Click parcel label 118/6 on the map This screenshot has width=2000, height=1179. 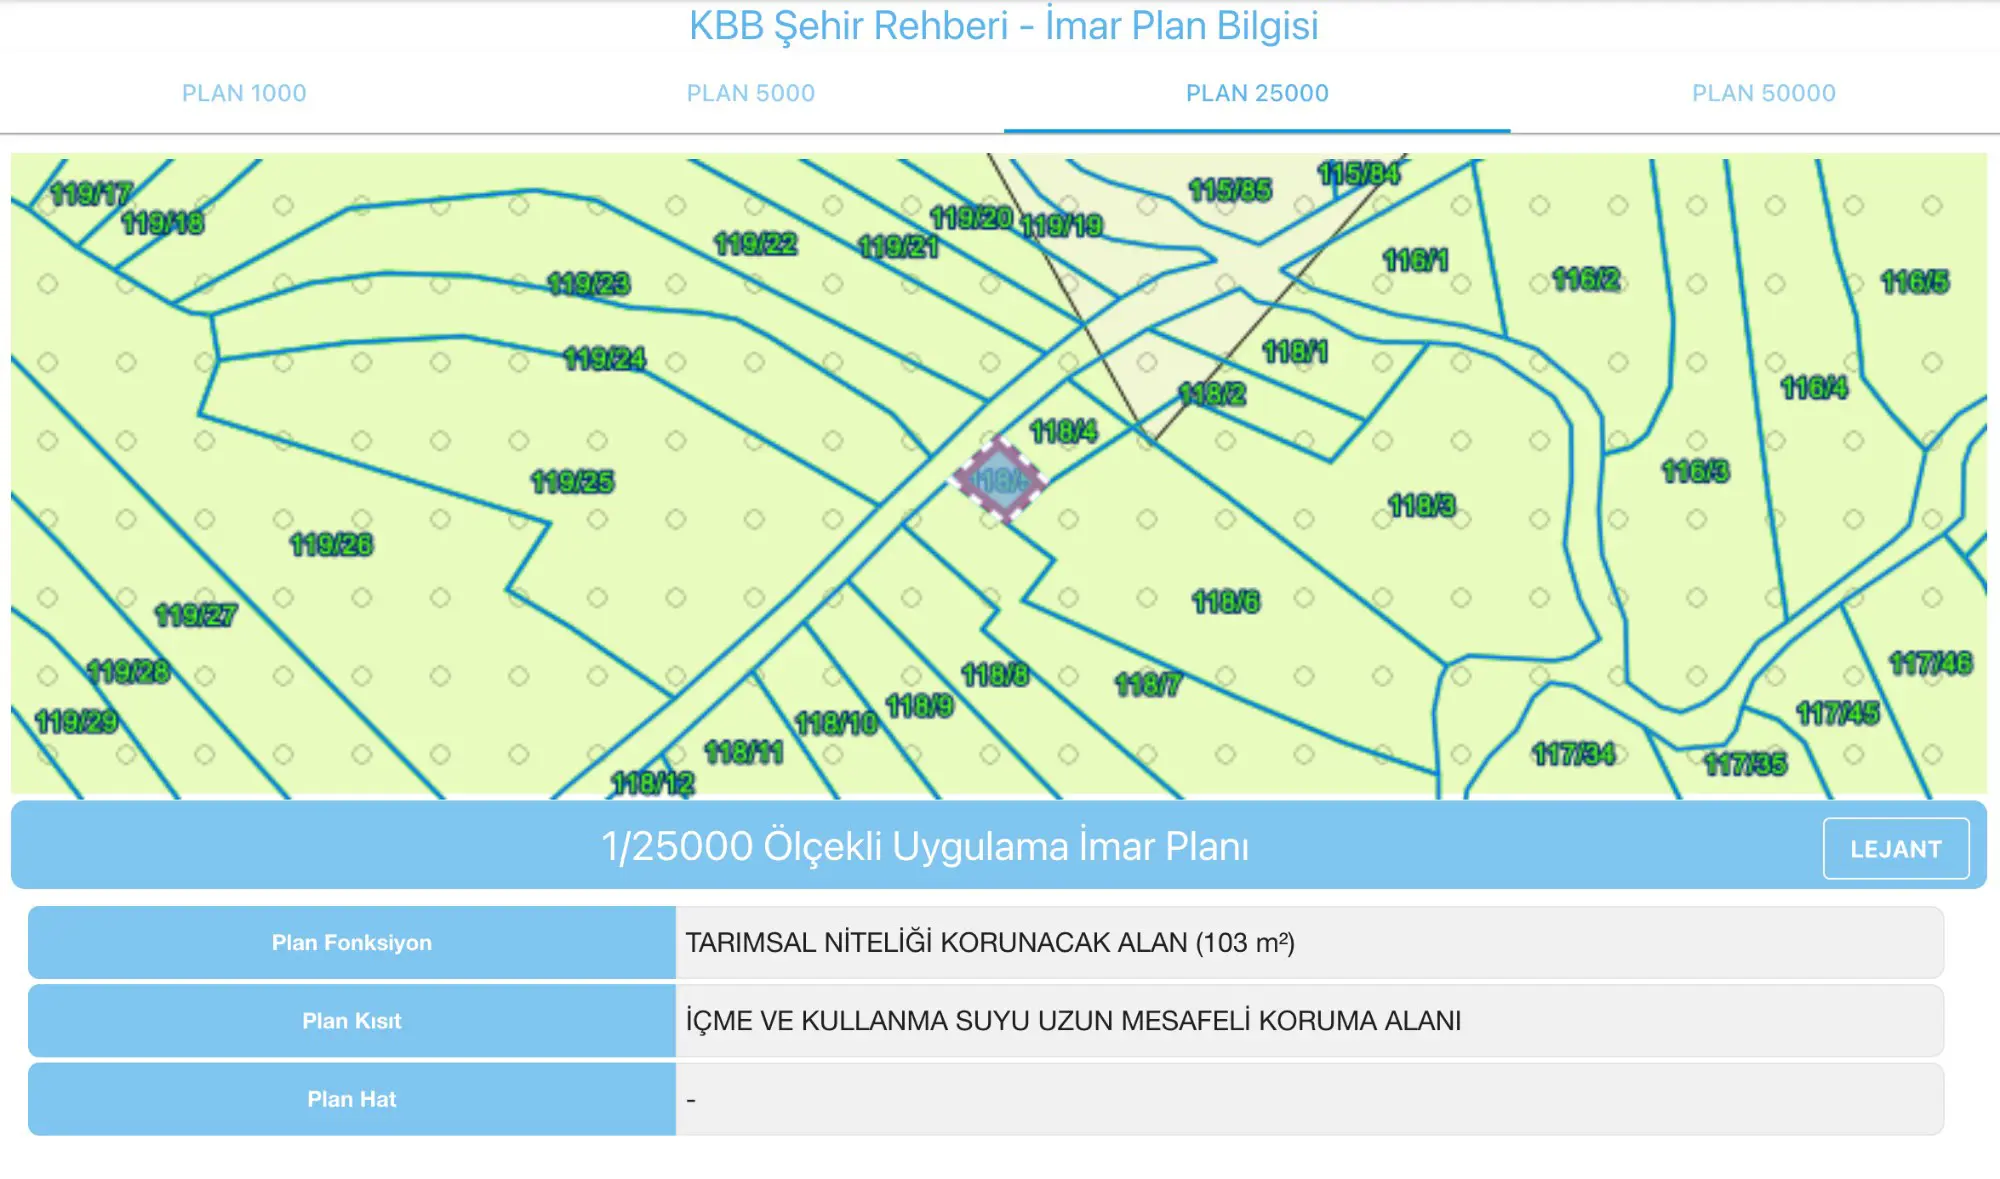pyautogui.click(x=1226, y=601)
